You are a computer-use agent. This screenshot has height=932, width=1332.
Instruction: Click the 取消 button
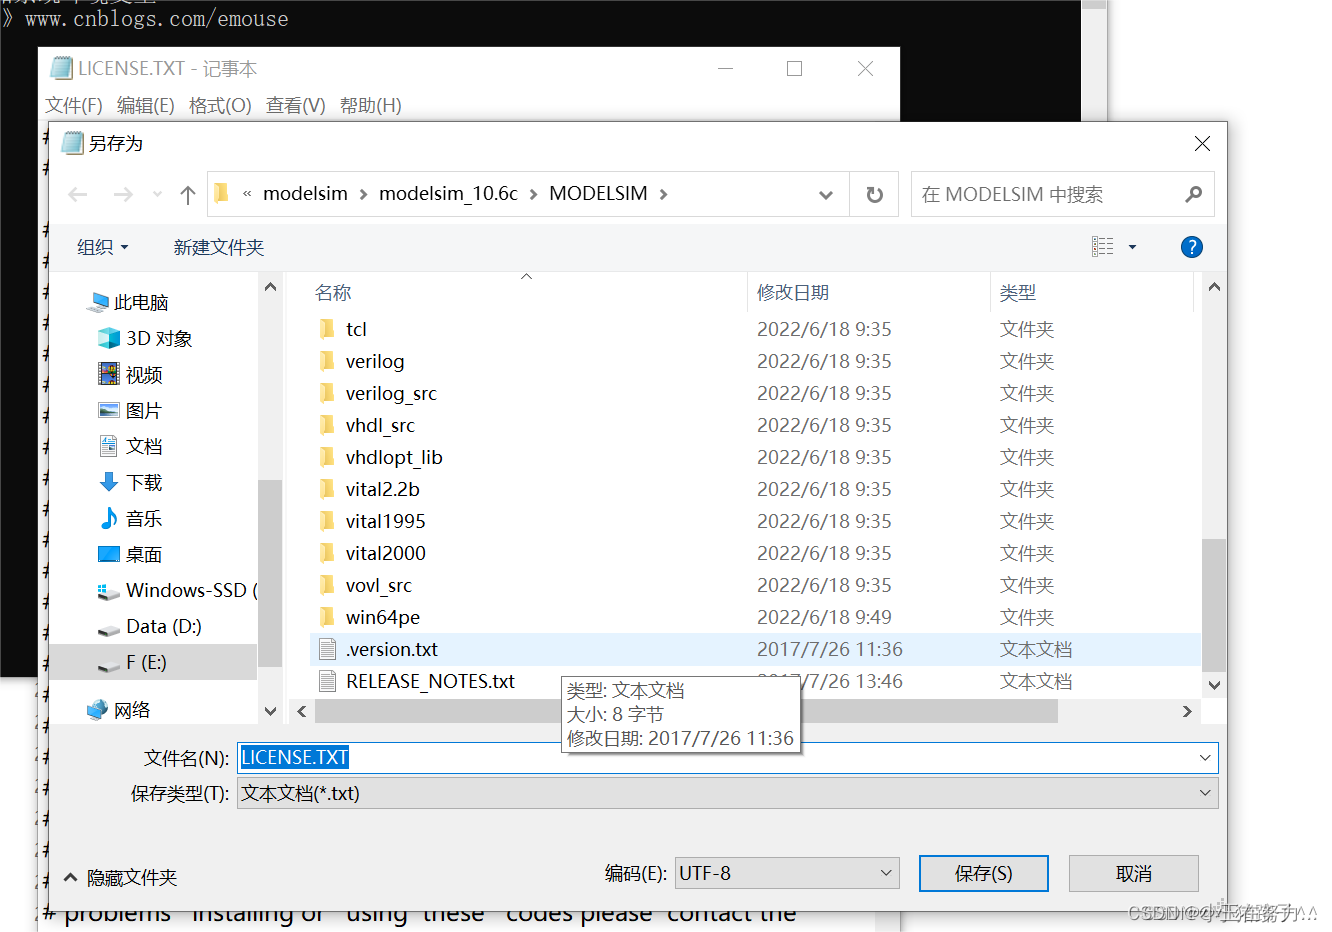click(x=1133, y=873)
